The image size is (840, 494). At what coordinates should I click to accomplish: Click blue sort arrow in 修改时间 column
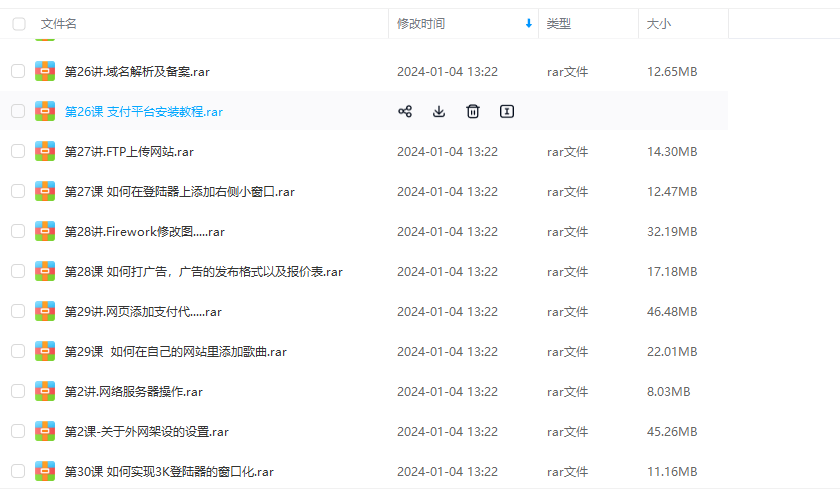[528, 23]
